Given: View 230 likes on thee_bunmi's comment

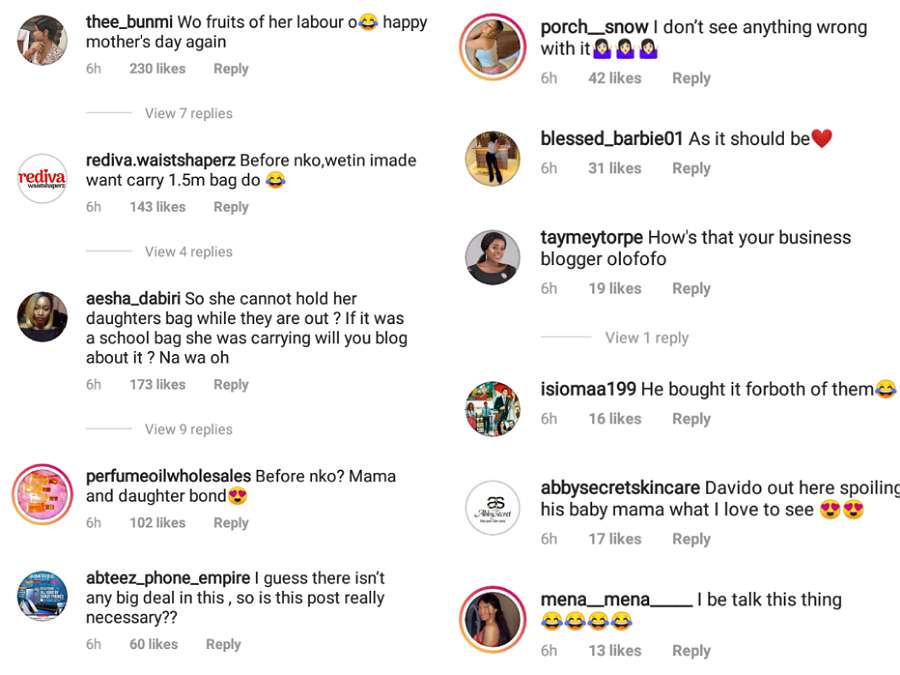Looking at the screenshot, I should (x=157, y=69).
